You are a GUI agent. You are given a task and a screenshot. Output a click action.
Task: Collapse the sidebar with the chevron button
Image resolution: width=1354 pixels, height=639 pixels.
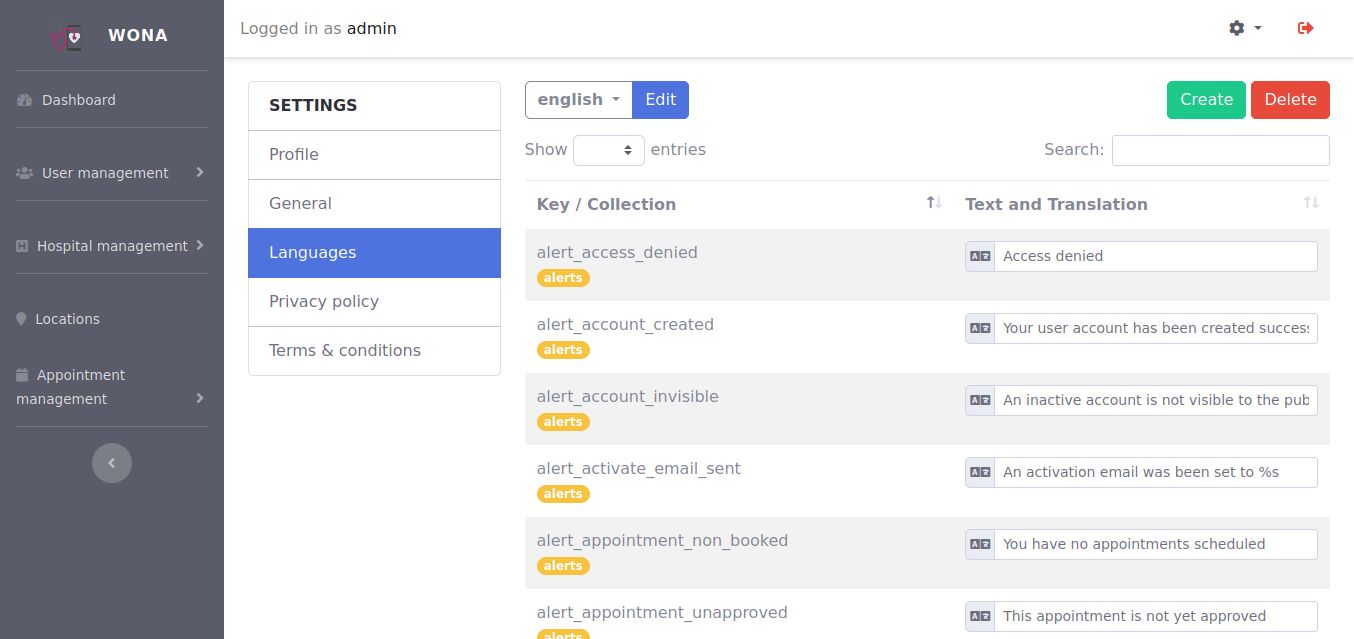point(112,463)
